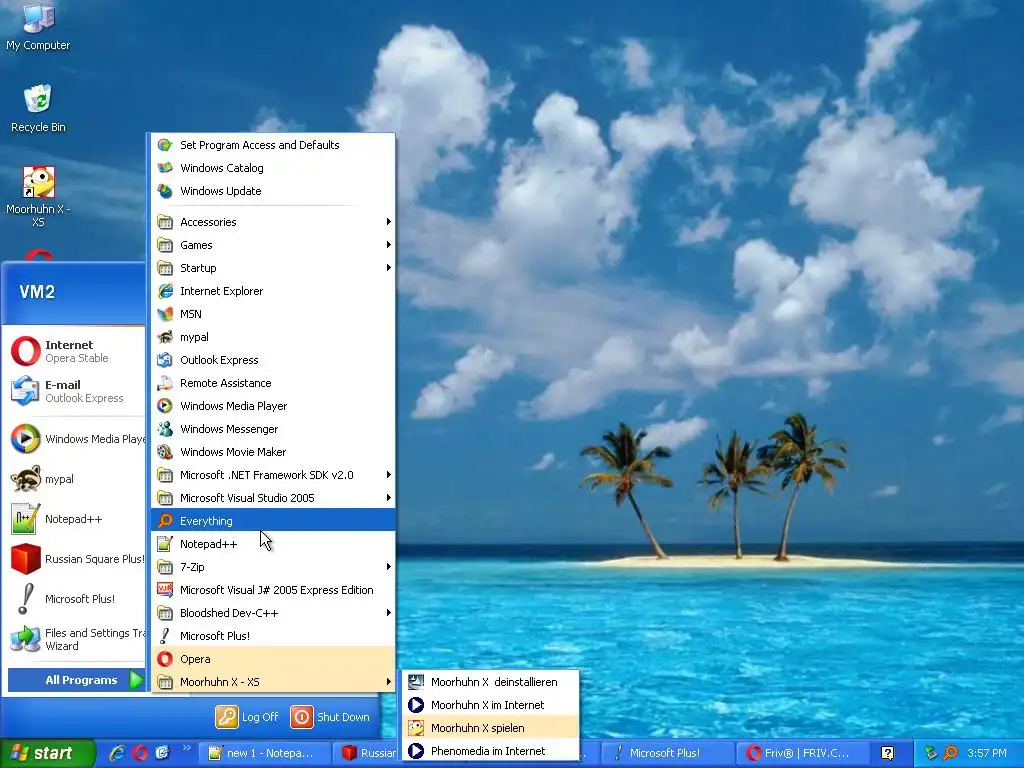
Task: Launch Notepad++ from Start menu left pane
Action: 76,519
